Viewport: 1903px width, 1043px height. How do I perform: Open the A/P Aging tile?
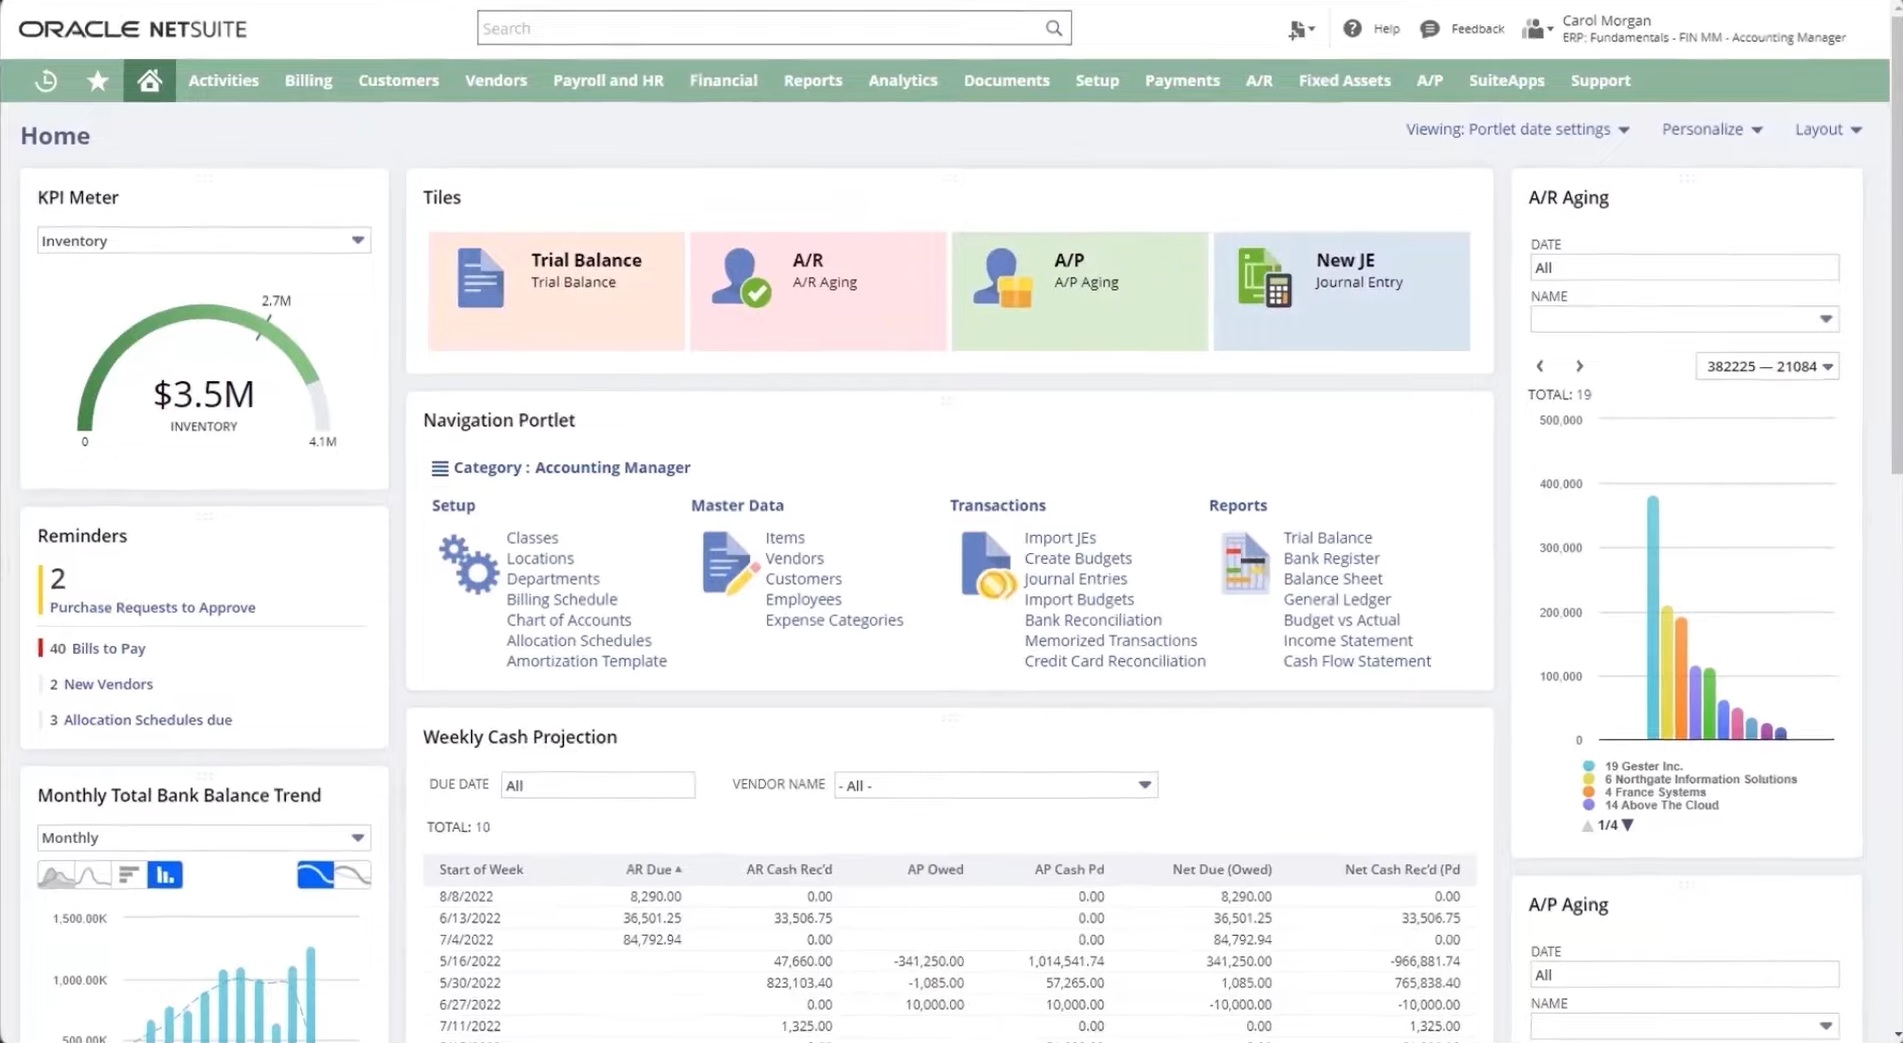(x=1080, y=291)
